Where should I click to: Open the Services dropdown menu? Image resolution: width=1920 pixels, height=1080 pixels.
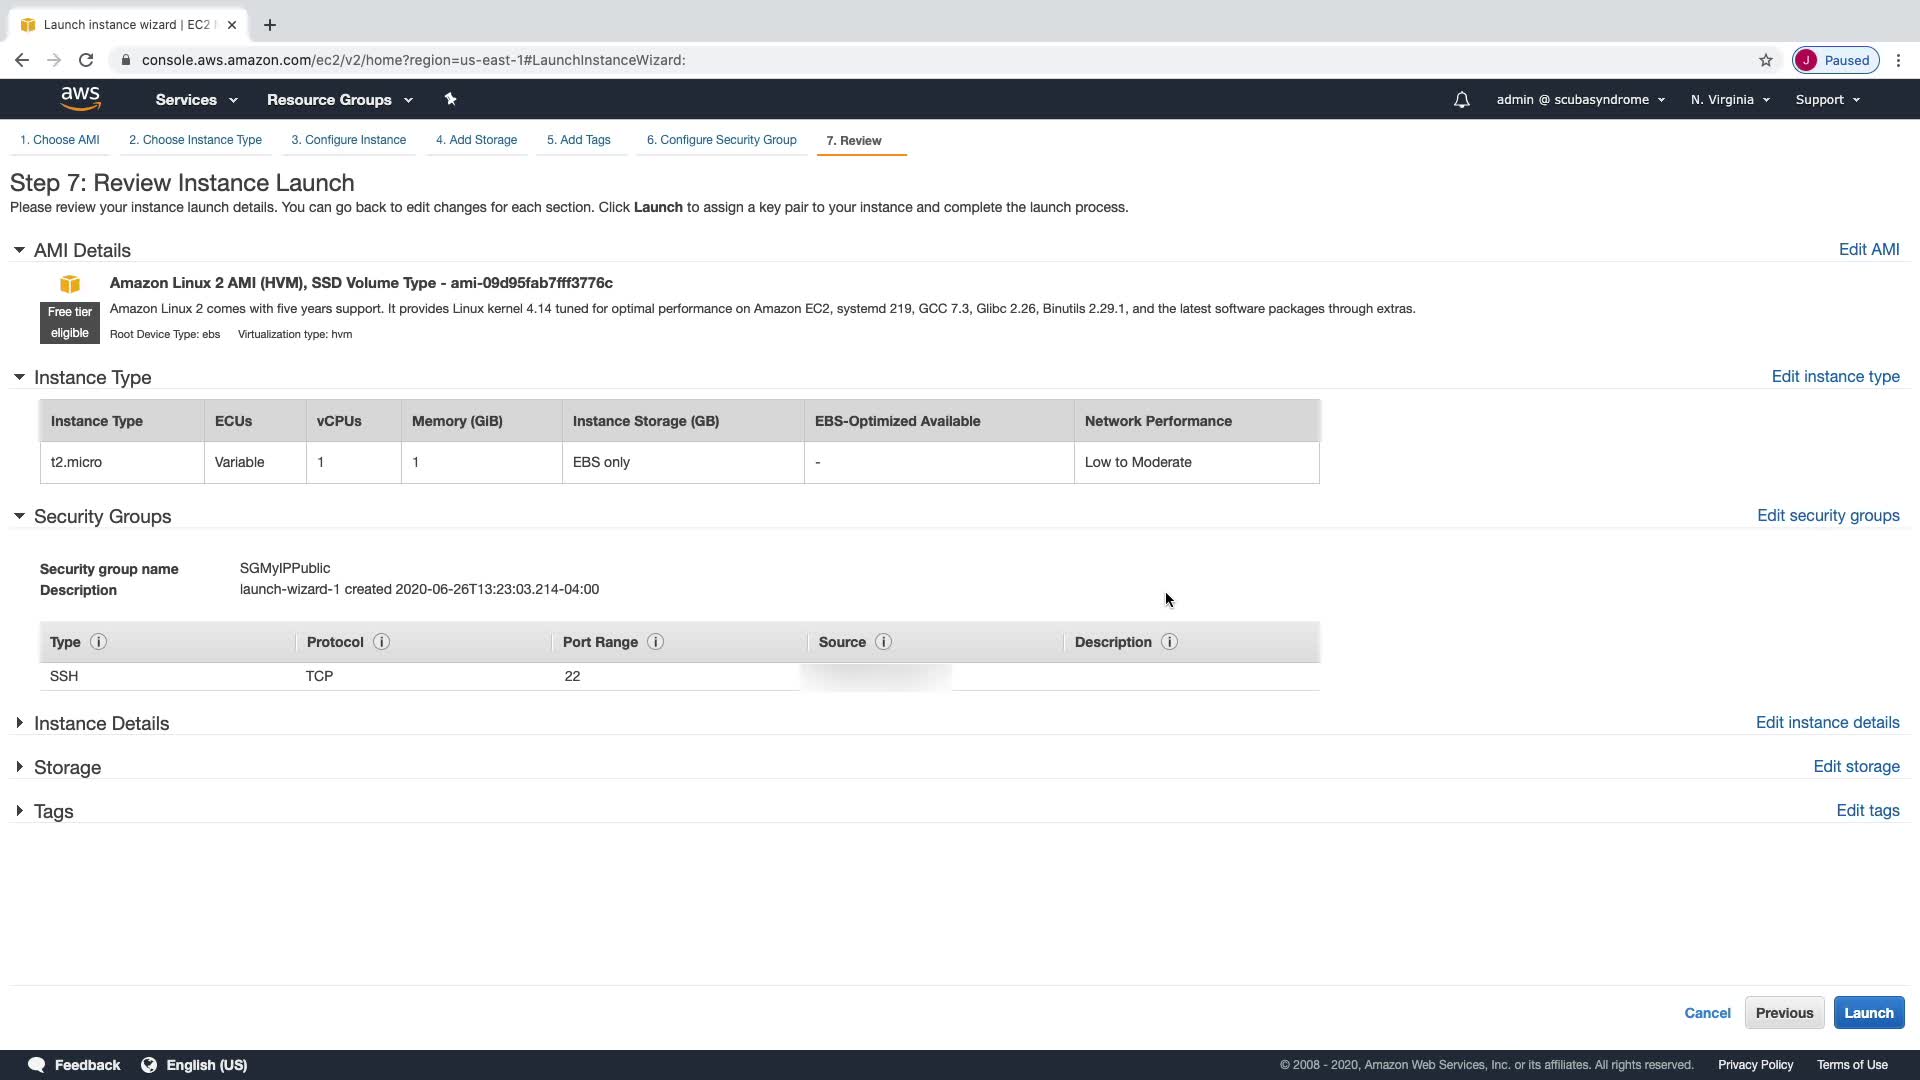tap(196, 100)
